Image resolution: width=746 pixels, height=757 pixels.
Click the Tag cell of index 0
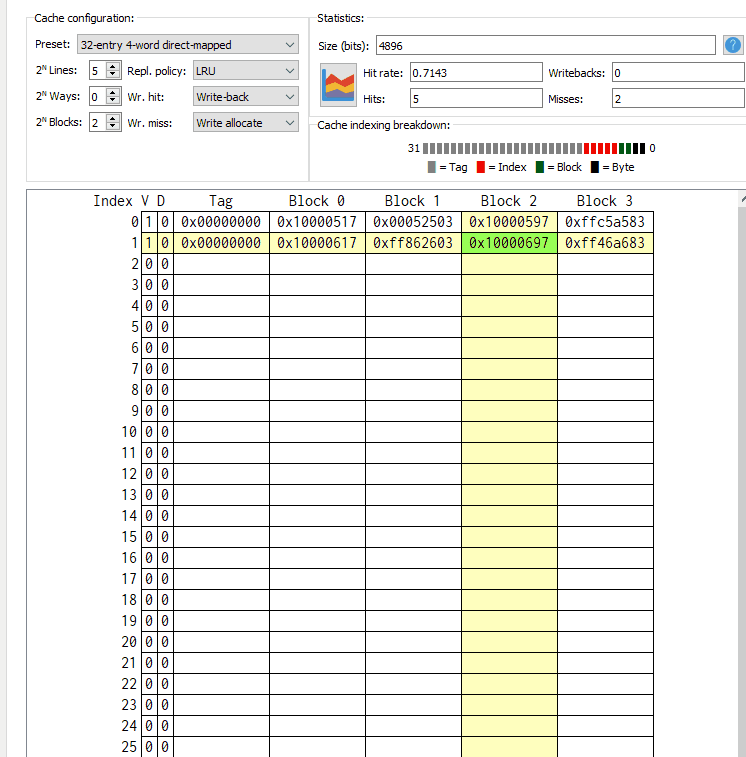tap(221, 222)
